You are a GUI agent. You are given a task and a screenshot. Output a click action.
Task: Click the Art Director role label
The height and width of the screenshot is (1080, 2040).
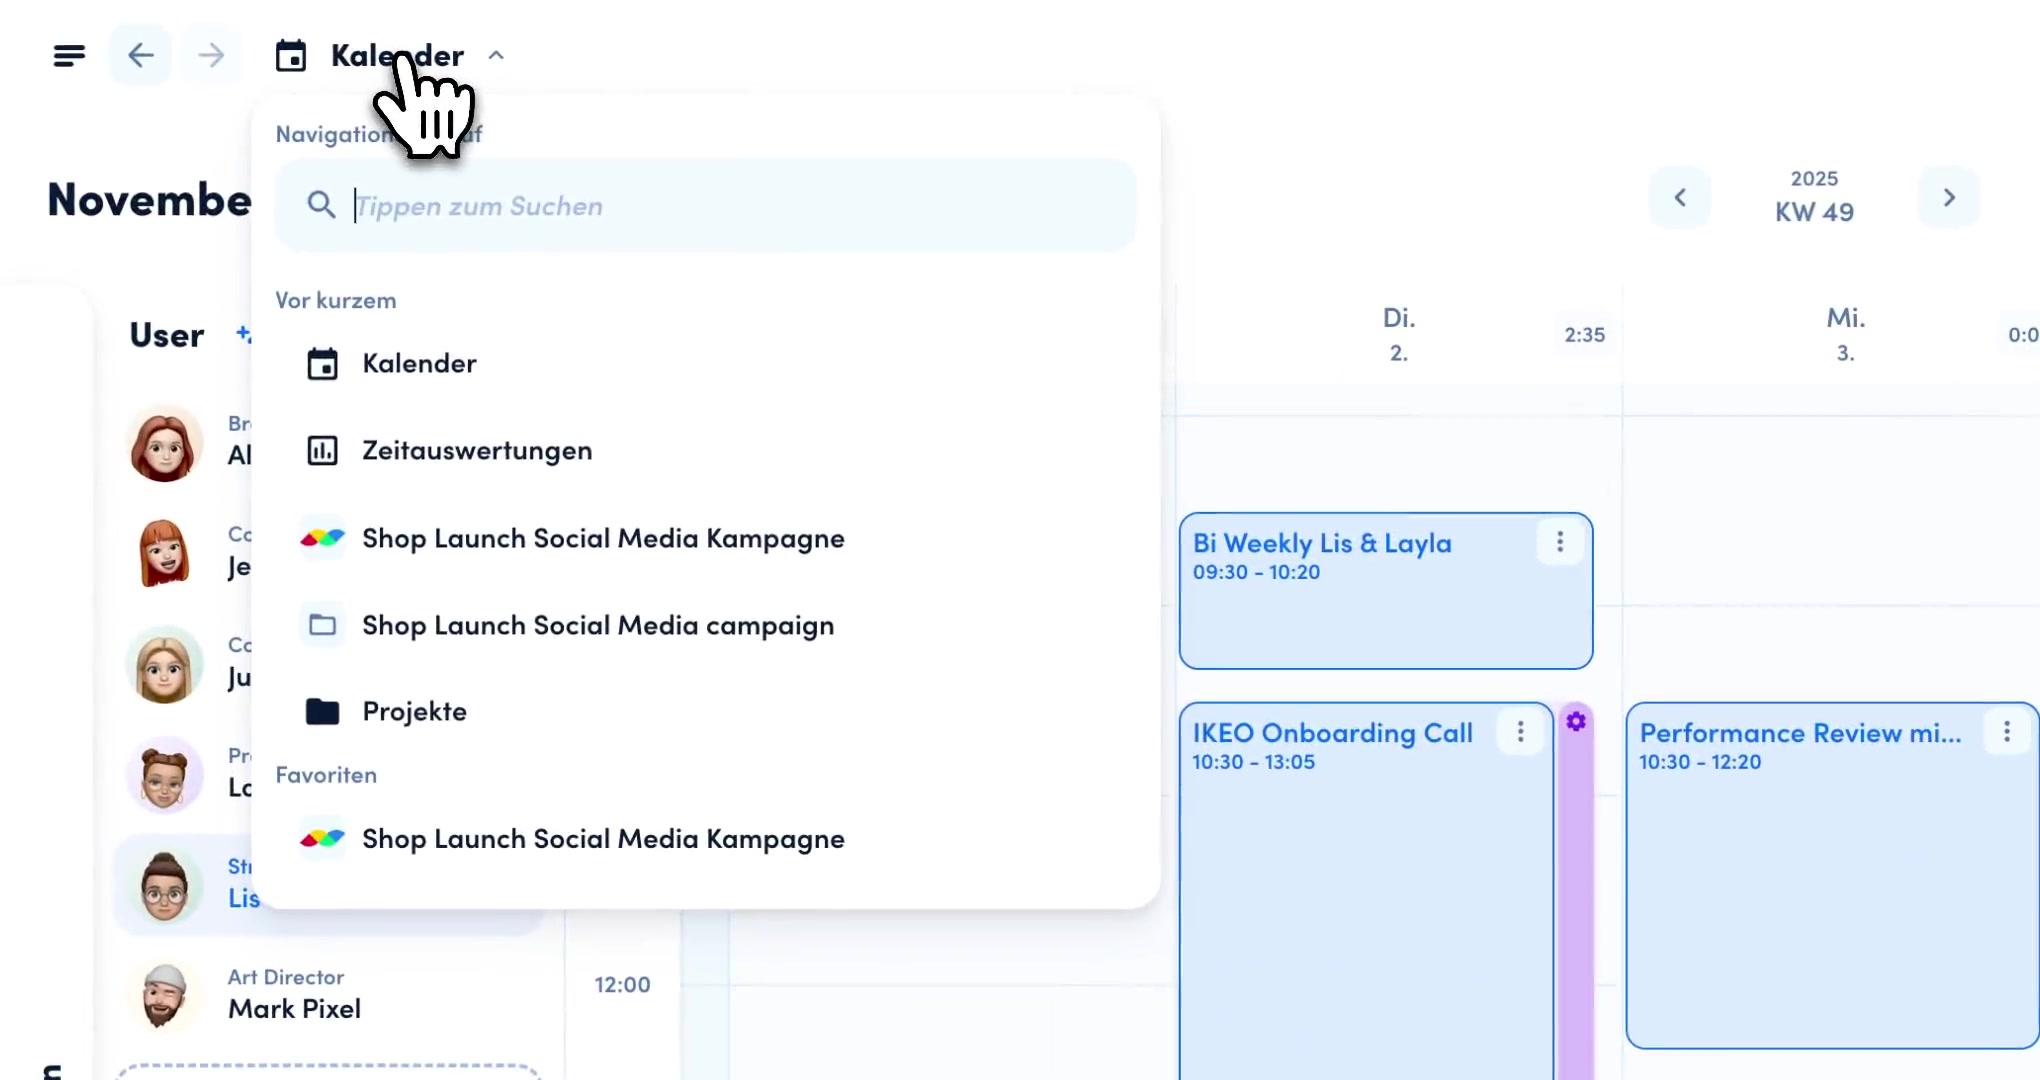pos(286,977)
